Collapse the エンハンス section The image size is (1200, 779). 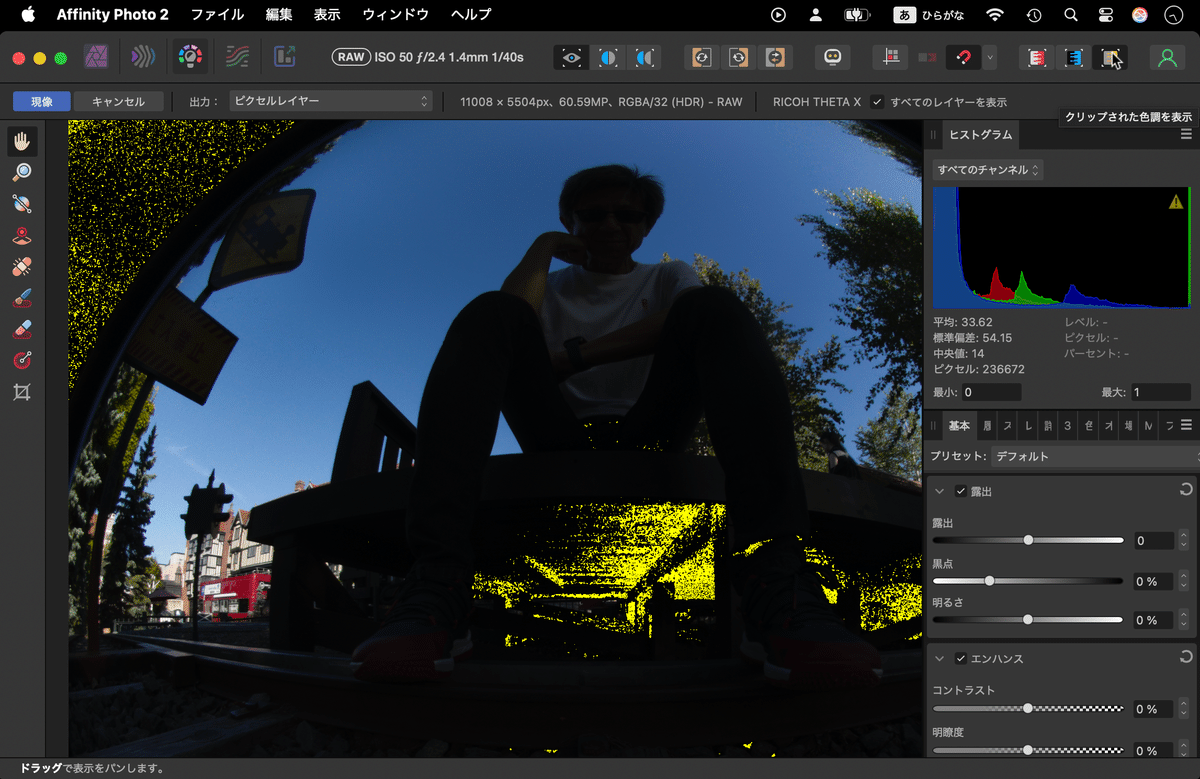point(938,658)
